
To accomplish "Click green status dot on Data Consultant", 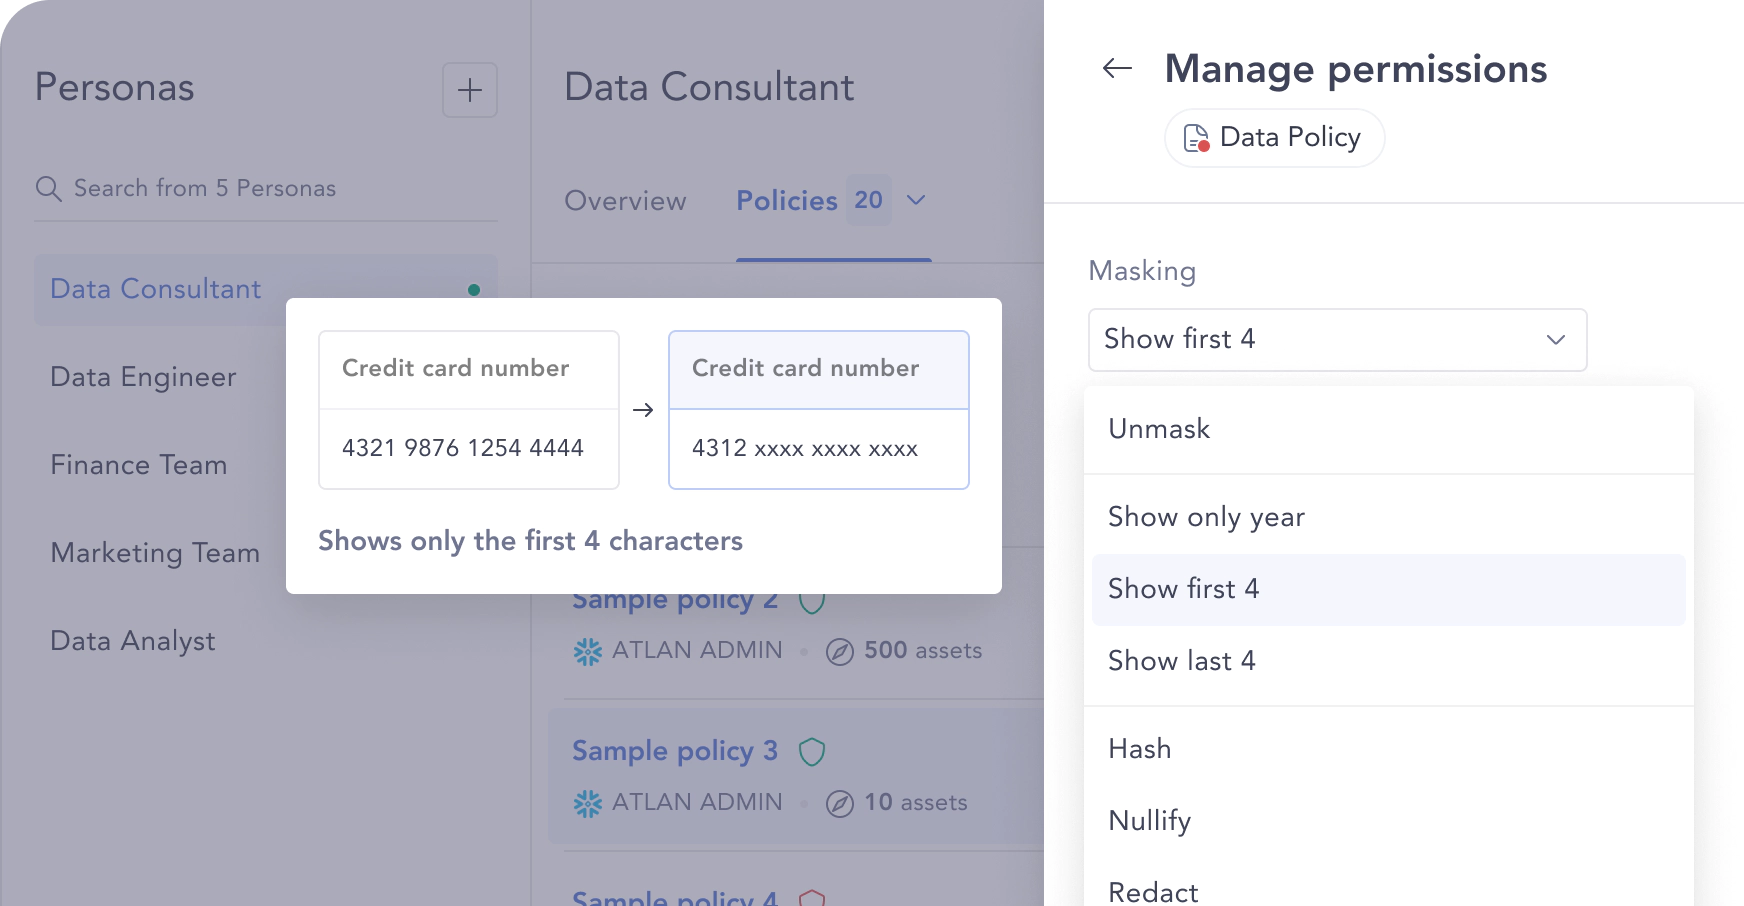I will coord(474,290).
